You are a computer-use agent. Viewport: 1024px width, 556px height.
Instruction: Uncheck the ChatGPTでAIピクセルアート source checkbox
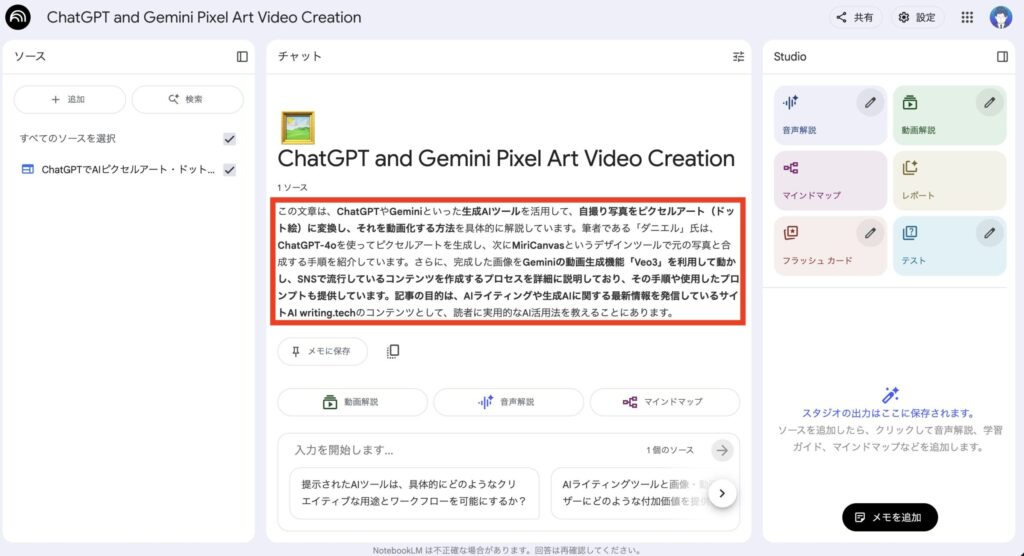click(229, 170)
